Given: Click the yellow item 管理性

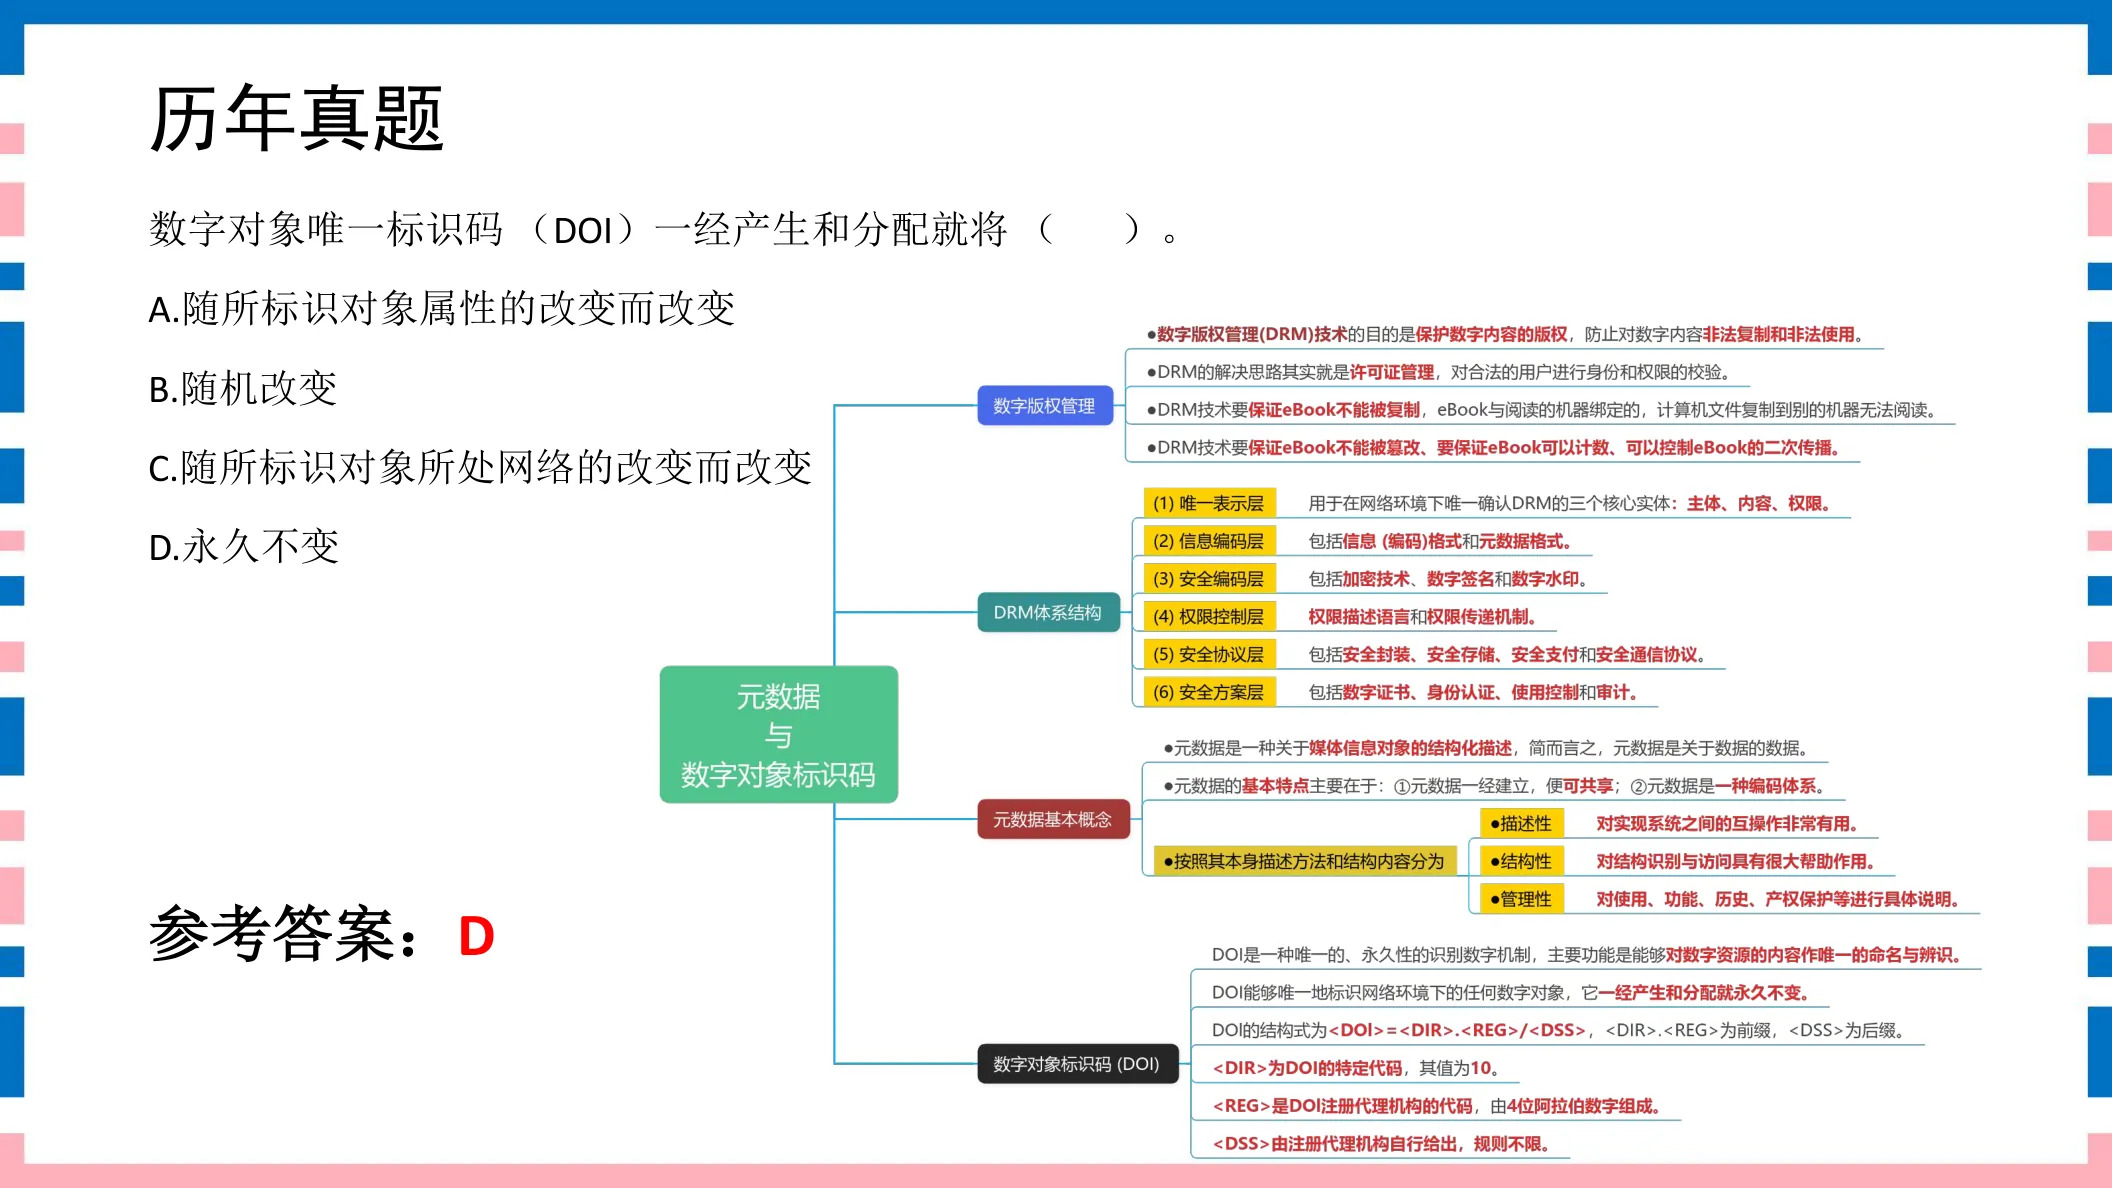Looking at the screenshot, I should coord(1522,899).
